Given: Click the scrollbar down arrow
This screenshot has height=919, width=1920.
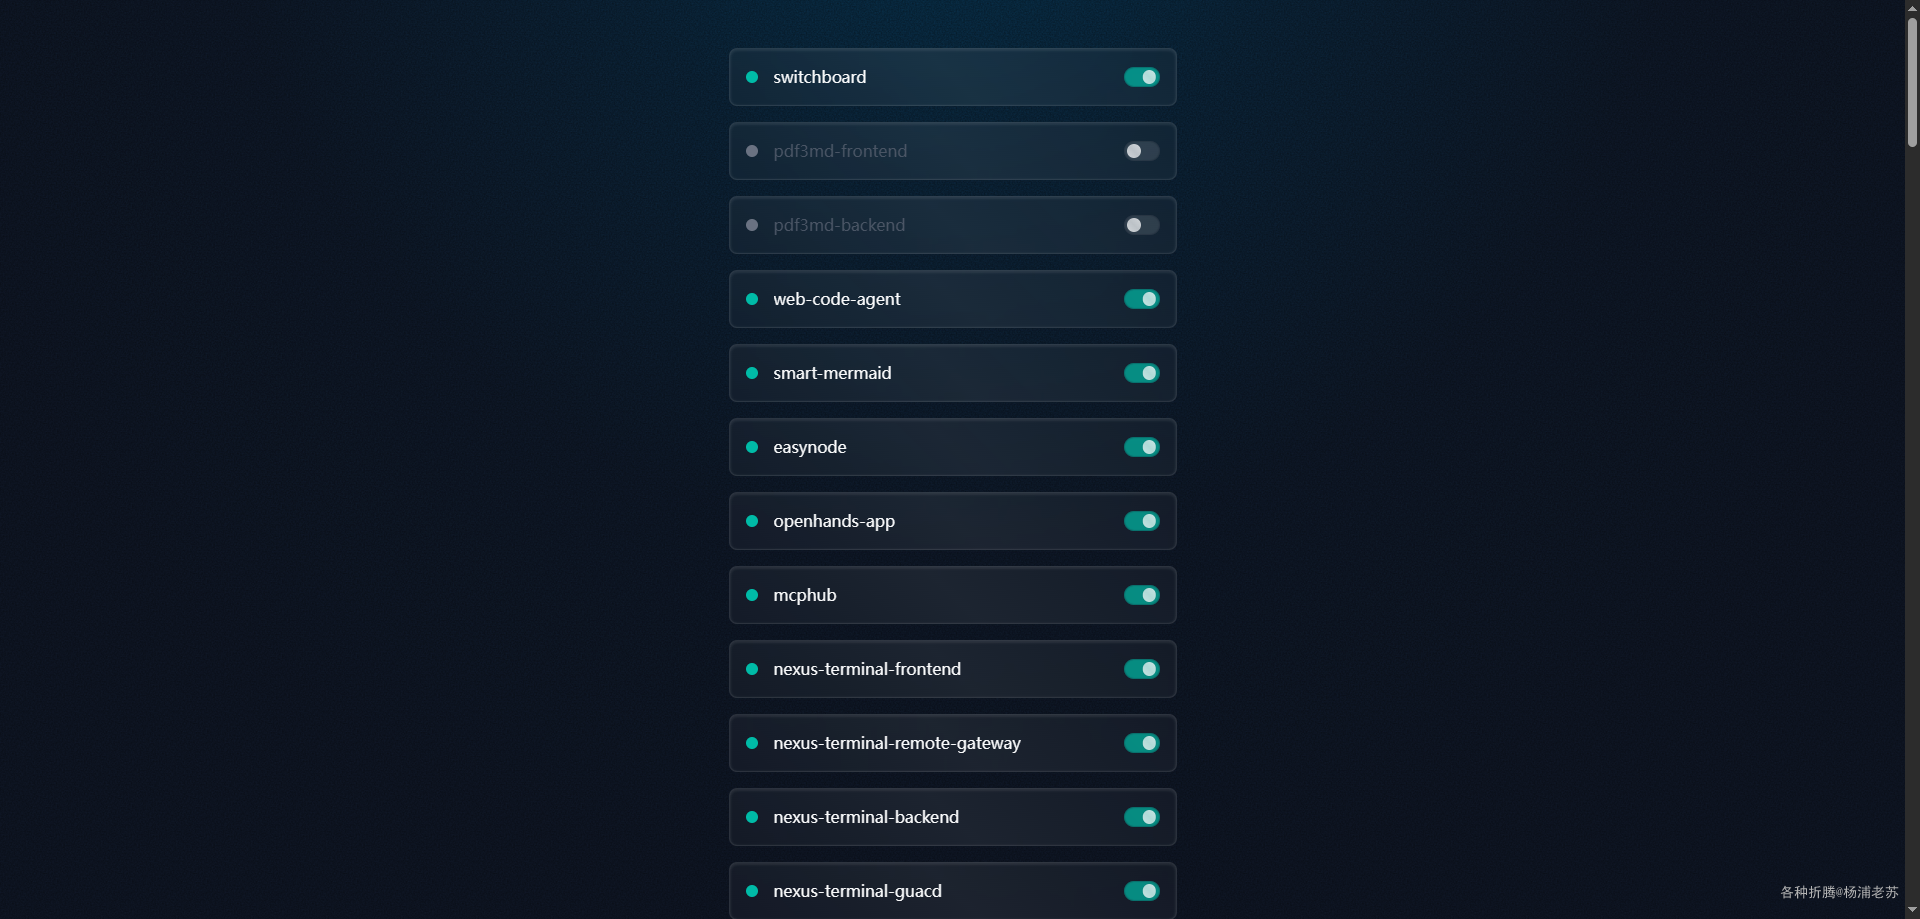Looking at the screenshot, I should 1912,910.
